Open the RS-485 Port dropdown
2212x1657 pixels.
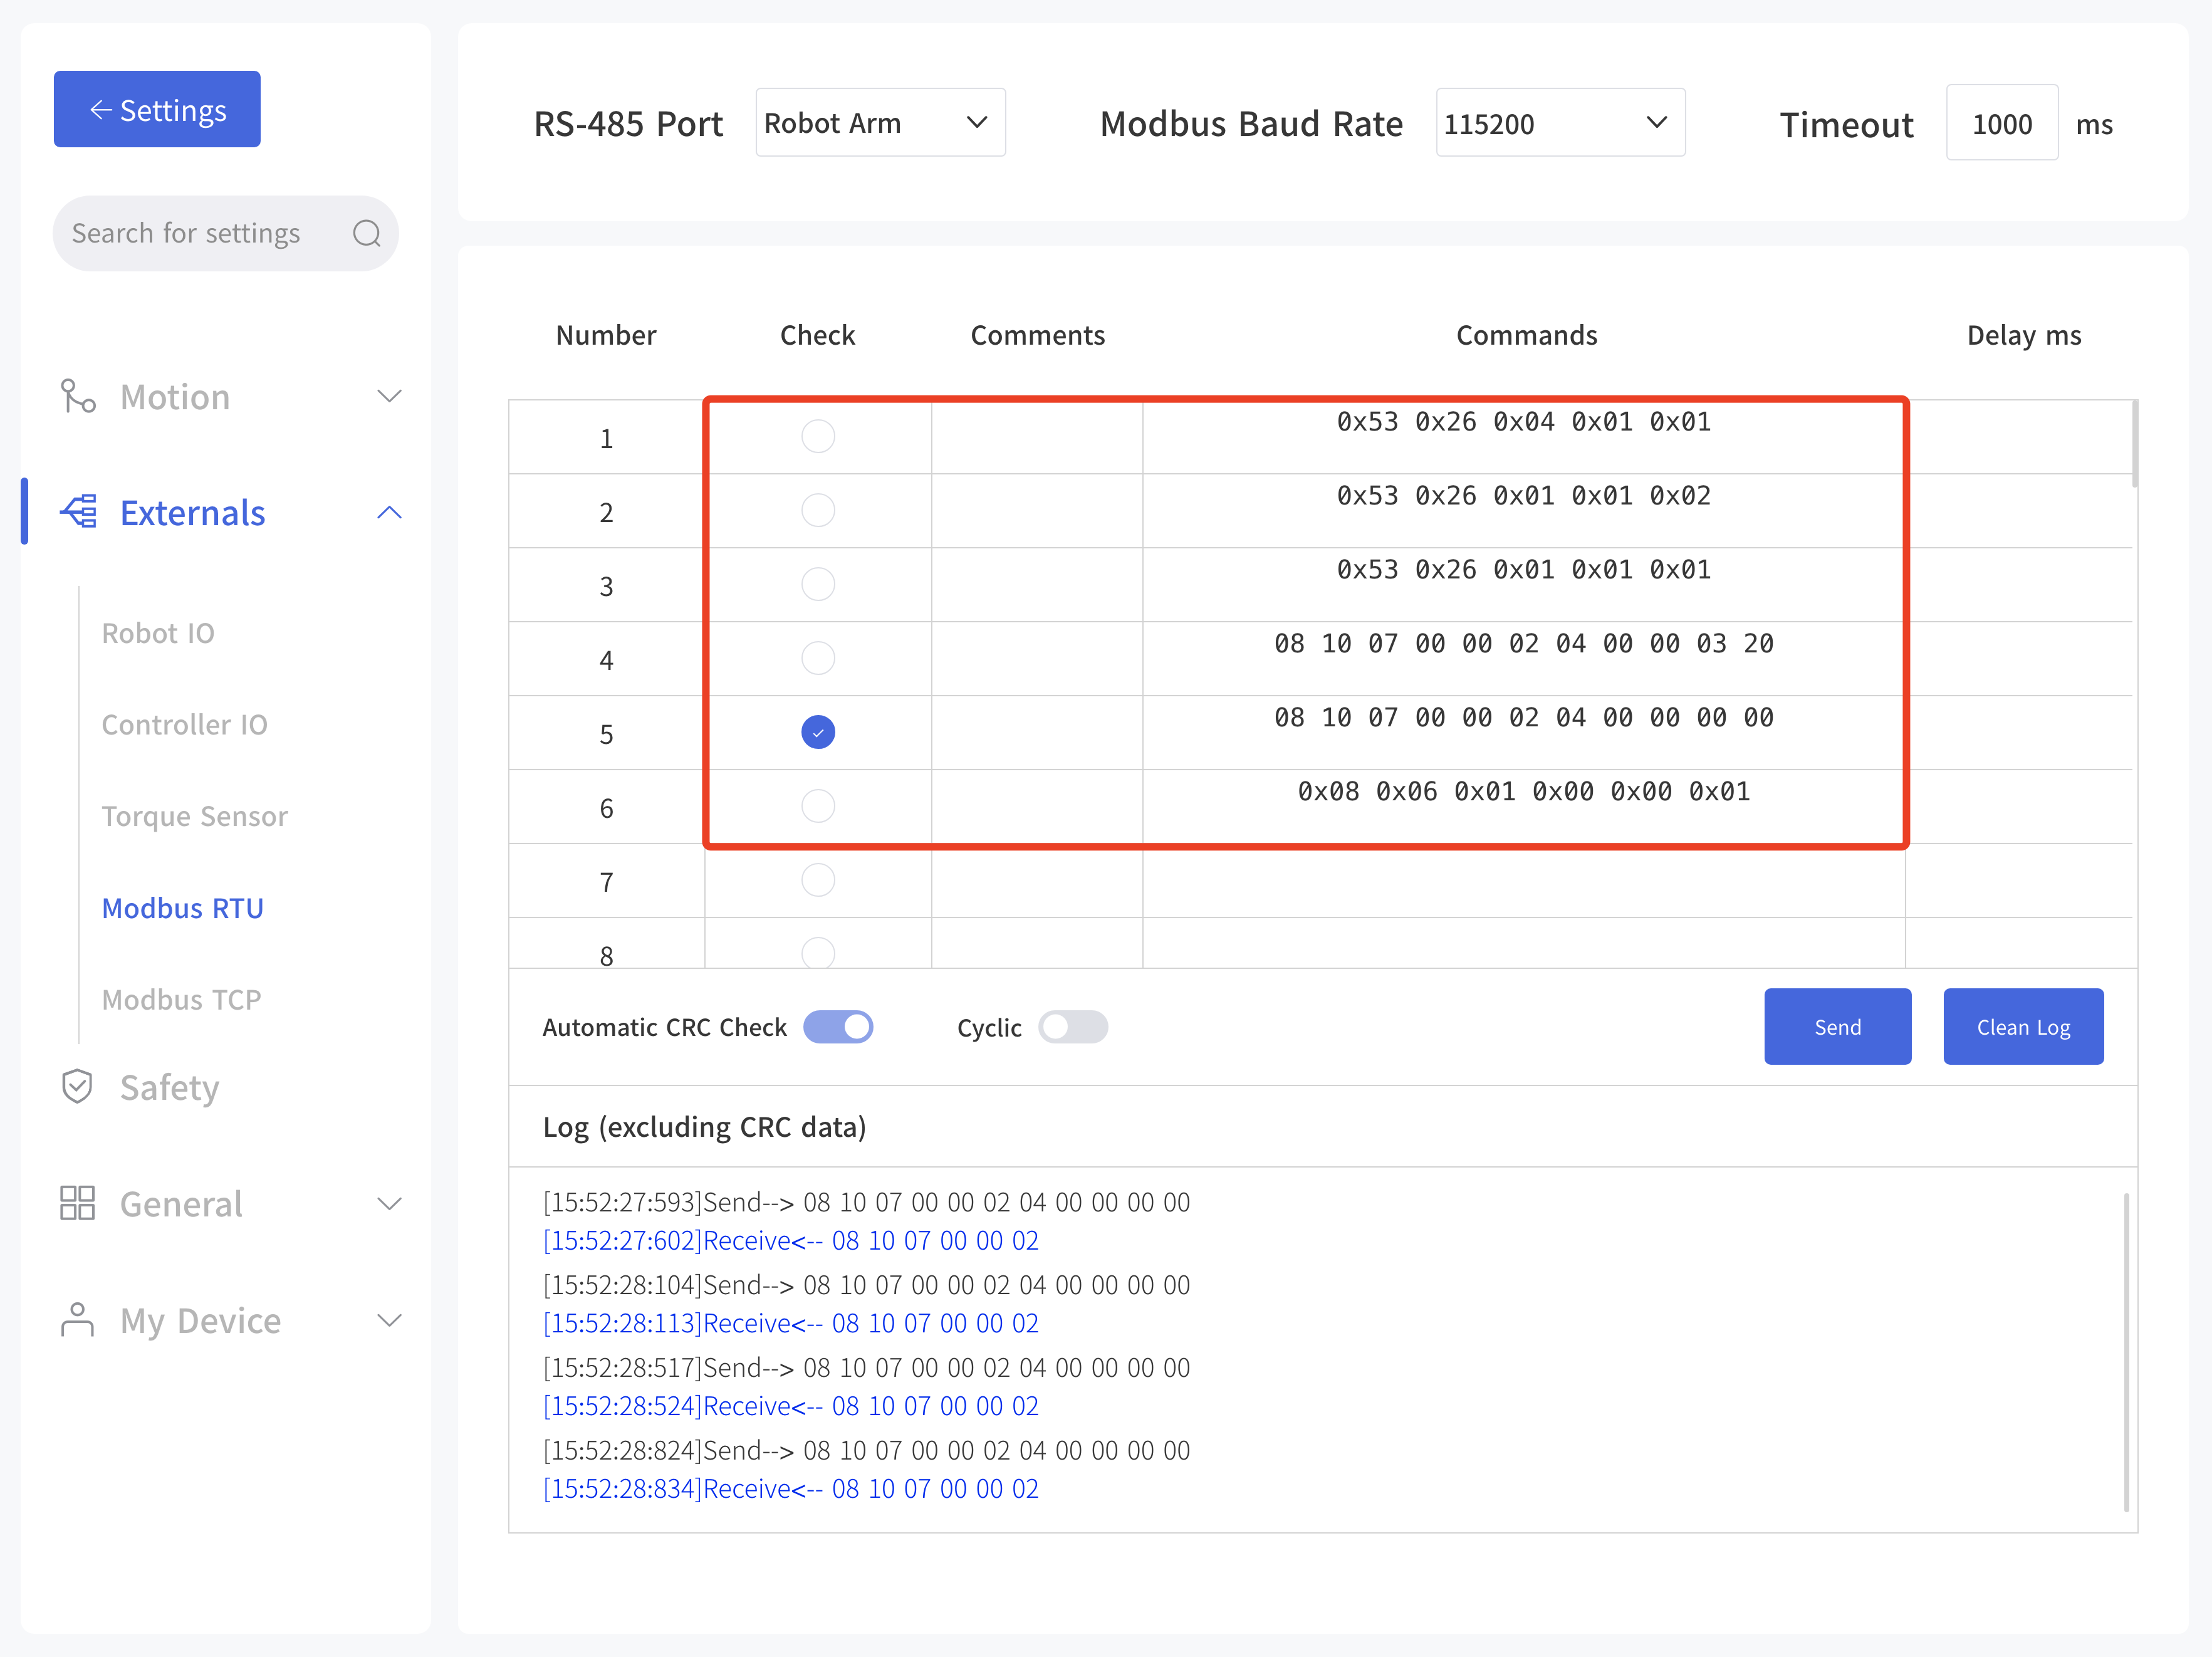[880, 123]
